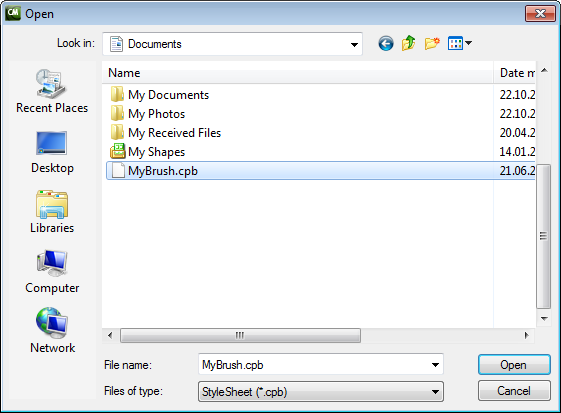Sort files by the Name column
561x413 pixels.
click(298, 73)
